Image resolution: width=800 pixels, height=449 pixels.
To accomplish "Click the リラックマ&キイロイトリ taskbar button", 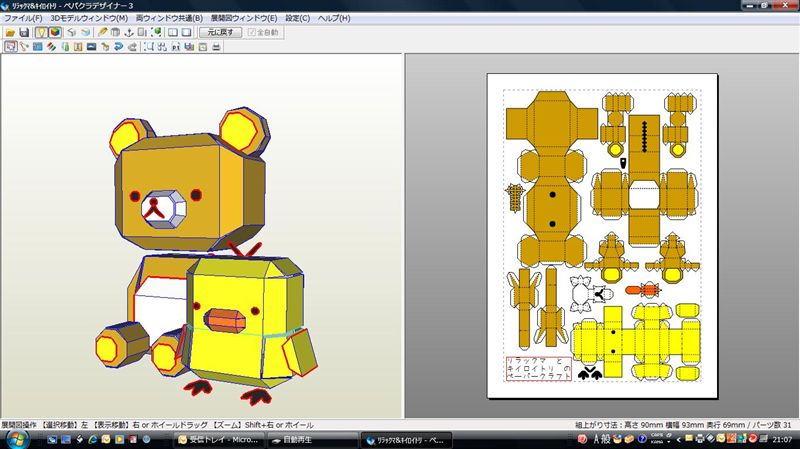I will [x=406, y=439].
